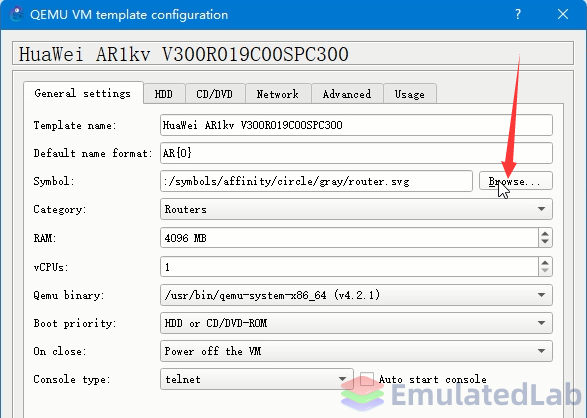Open the CD/DVD tab
The height and width of the screenshot is (418, 587).
[215, 94]
